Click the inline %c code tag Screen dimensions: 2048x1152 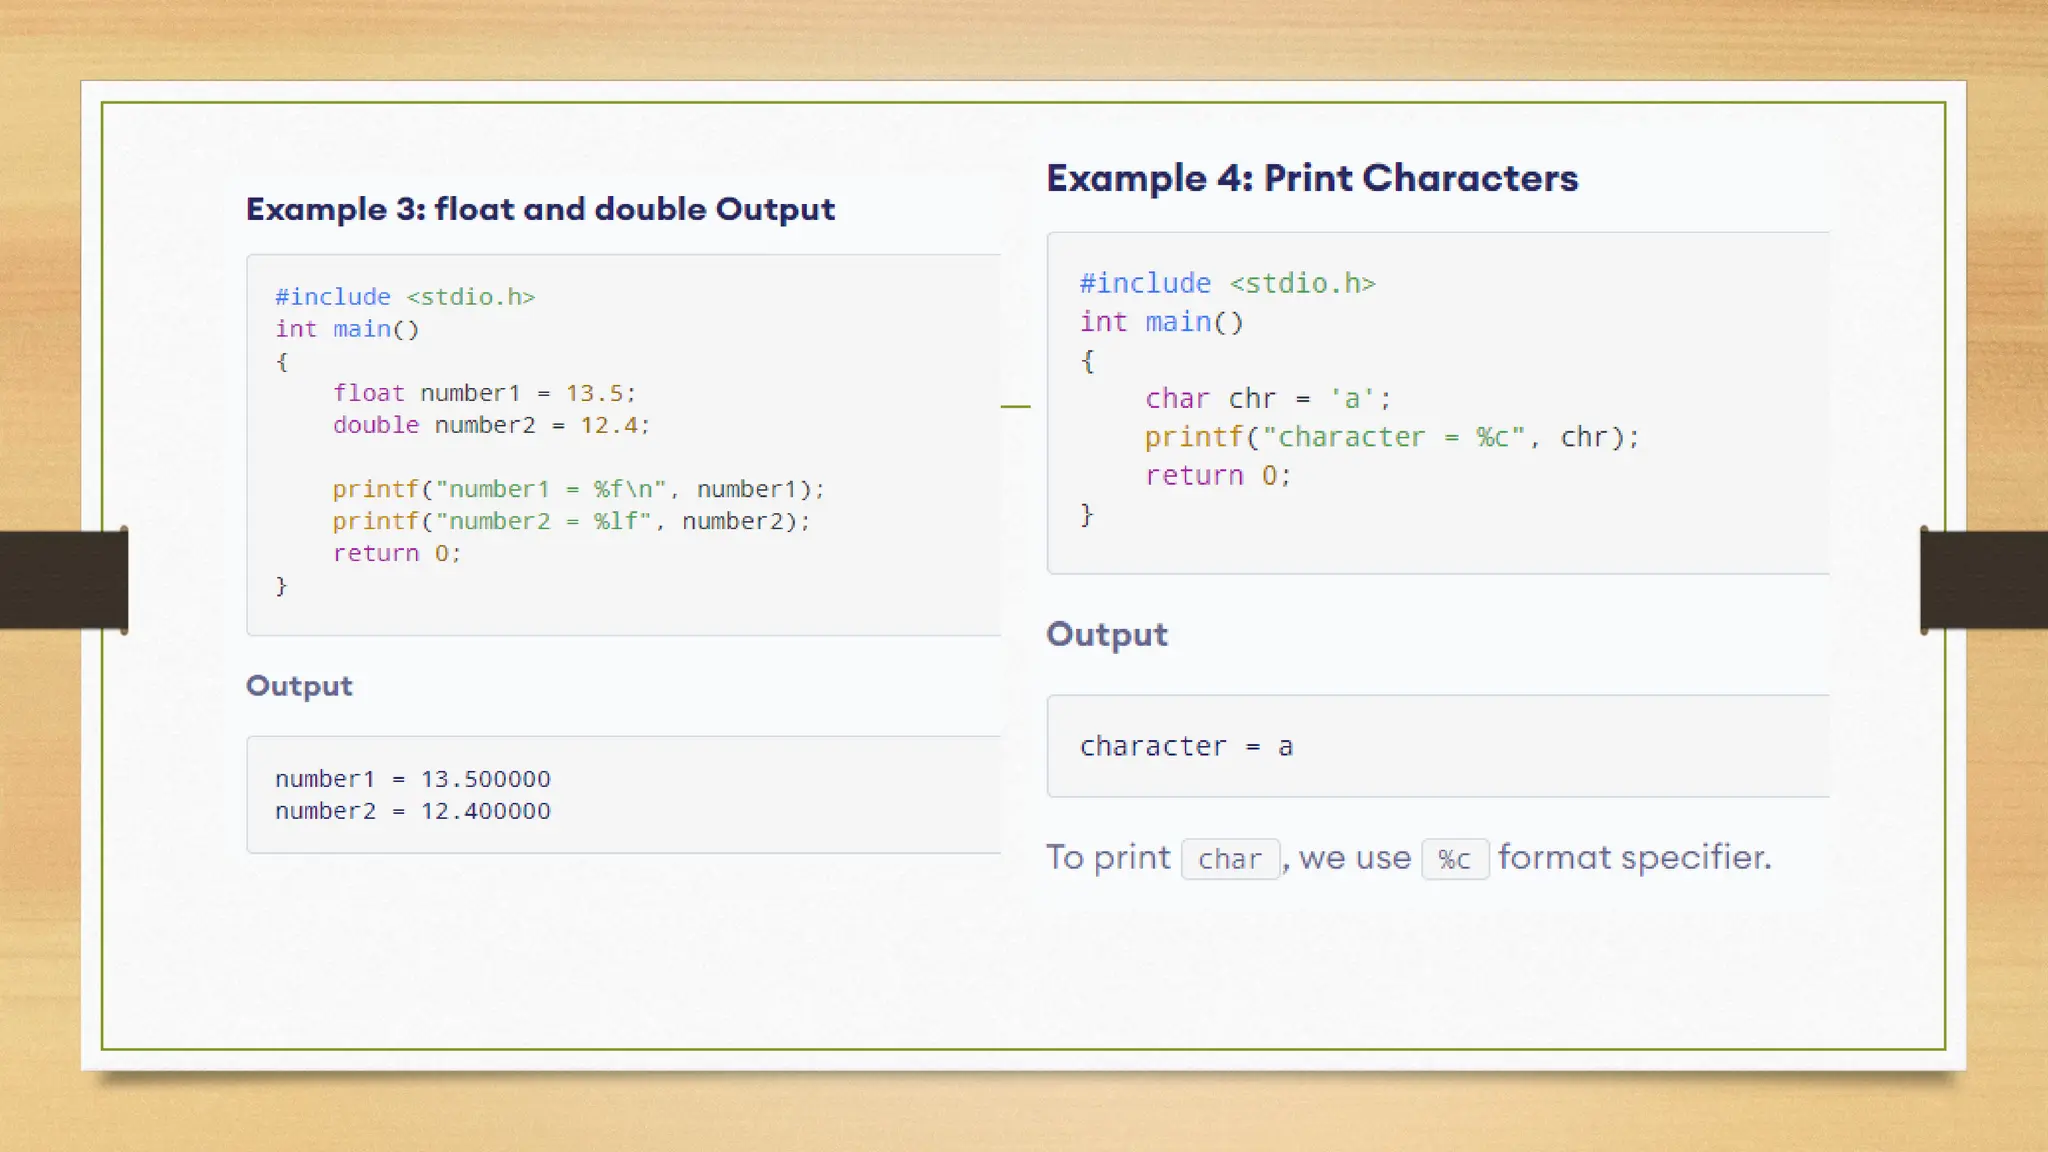(x=1454, y=859)
